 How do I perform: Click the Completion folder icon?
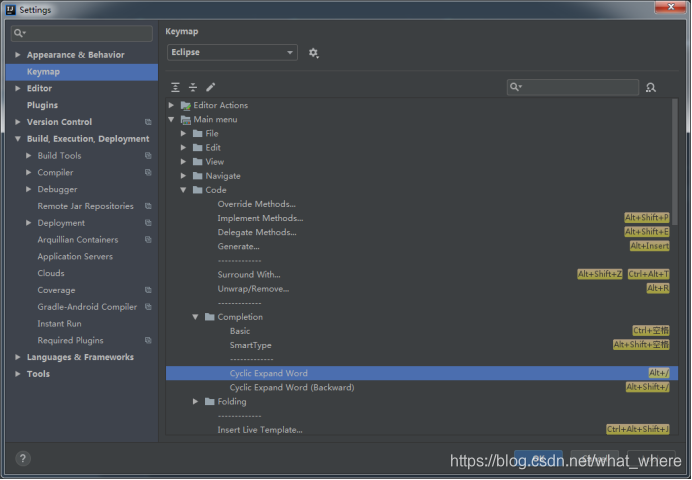point(210,317)
